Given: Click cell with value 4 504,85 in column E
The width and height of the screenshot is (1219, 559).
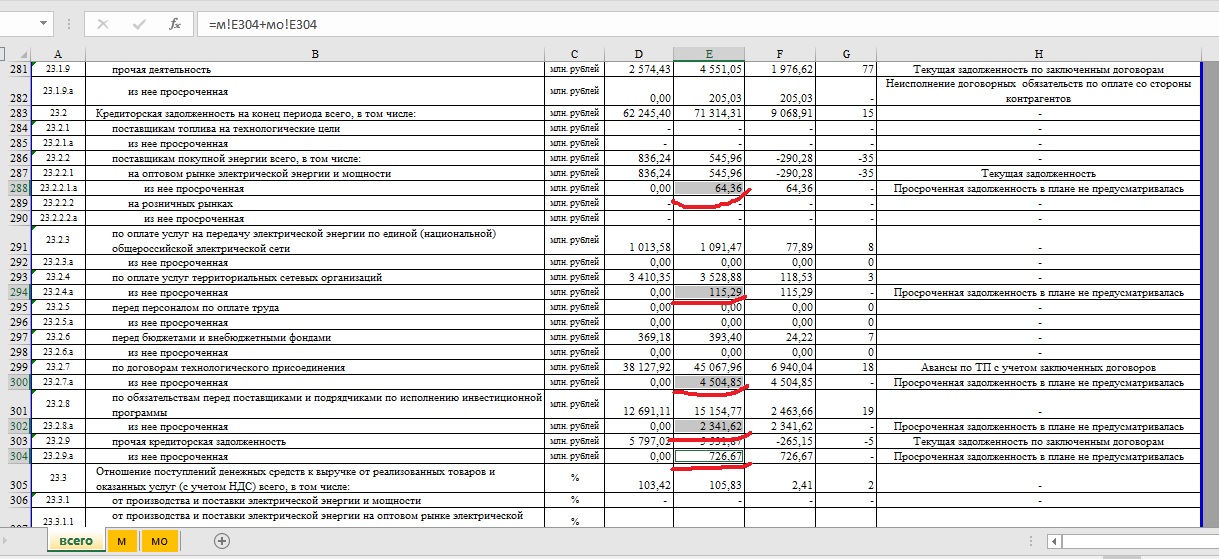Looking at the screenshot, I should (709, 382).
